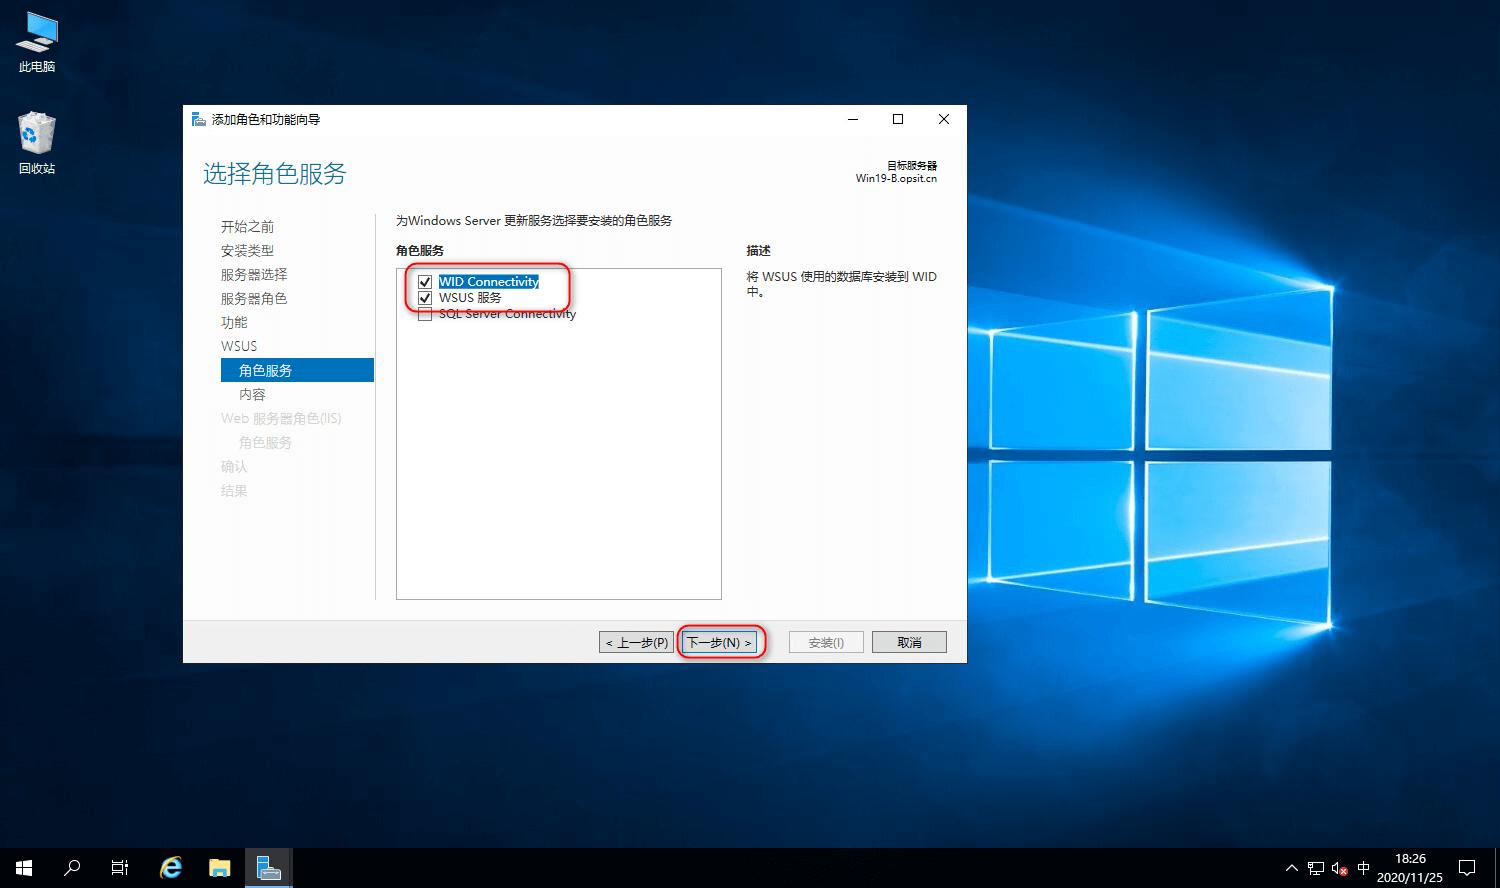The width and height of the screenshot is (1500, 888).
Task: Check SQL Server Connectivity checkbox
Action: tap(425, 314)
